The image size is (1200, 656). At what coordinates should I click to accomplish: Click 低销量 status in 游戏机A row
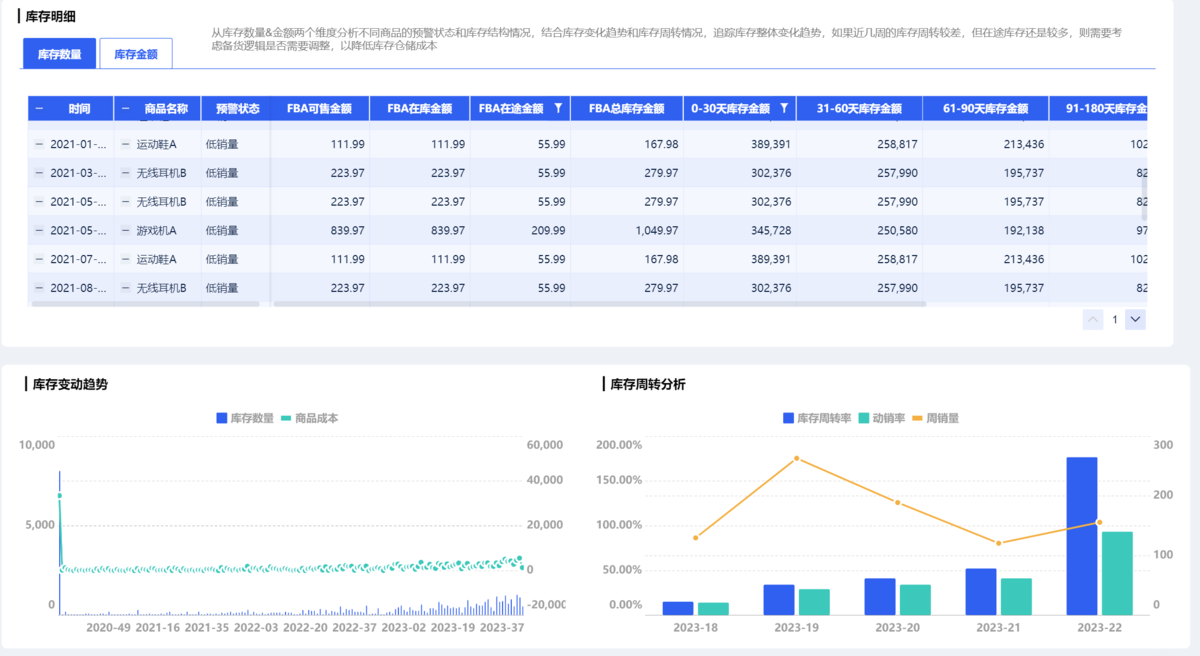pyautogui.click(x=222, y=230)
